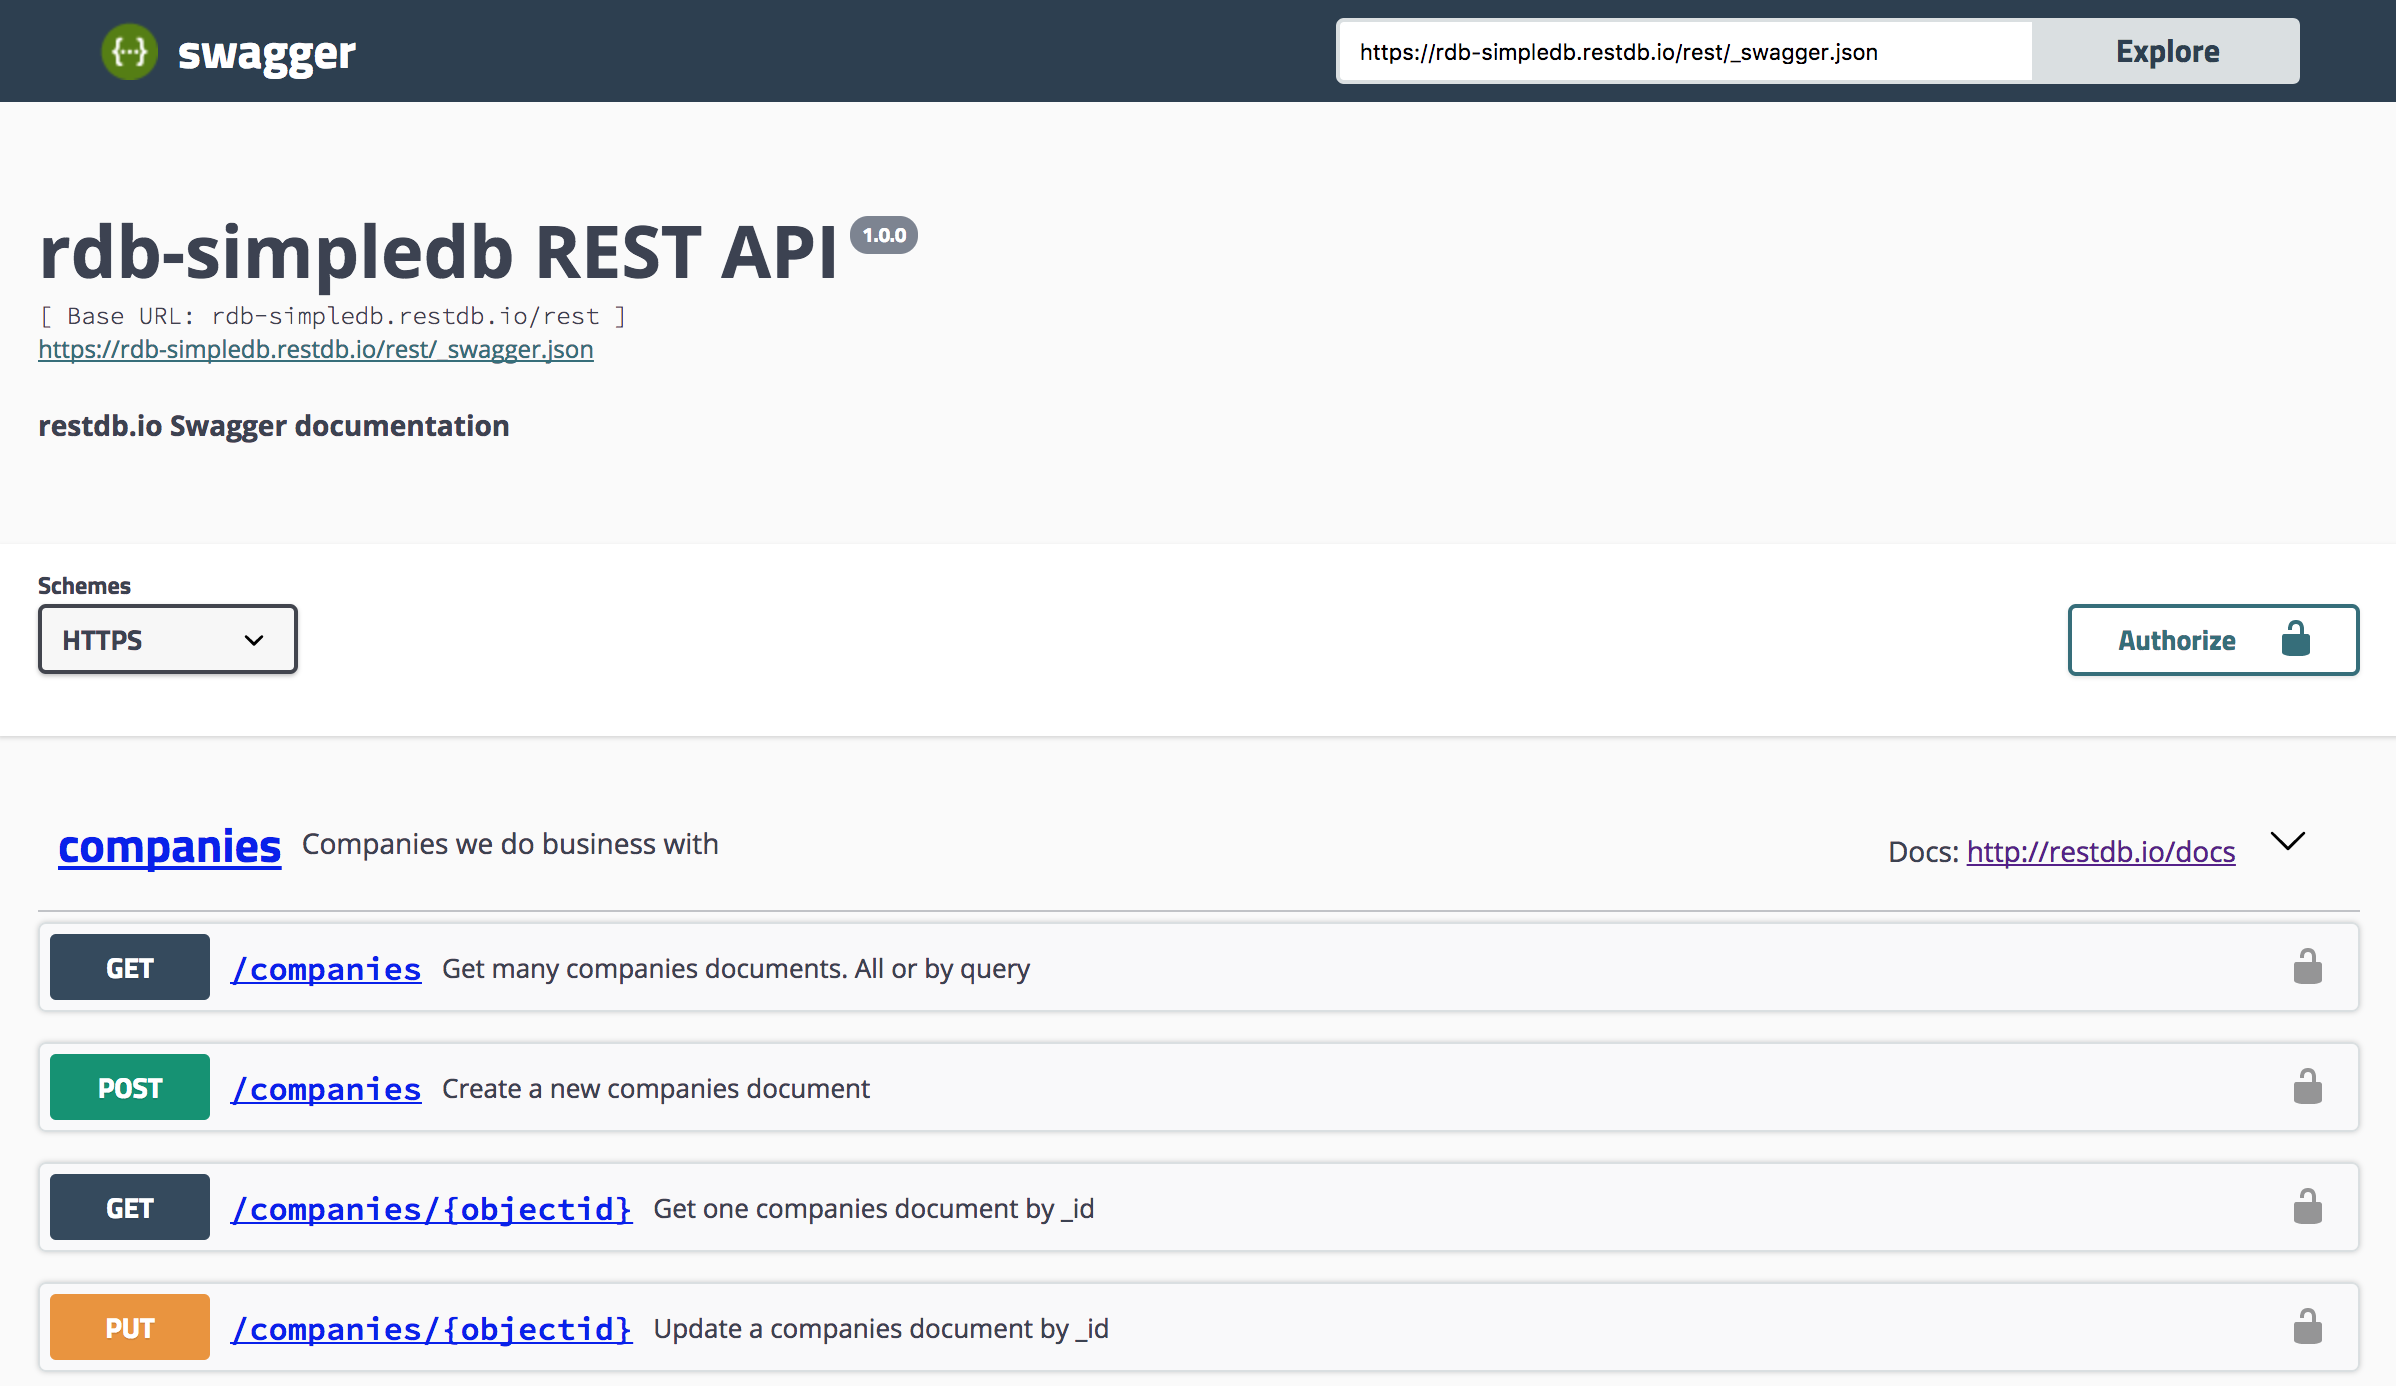Open the HTTPS schemes dropdown
2396x1386 pixels.
(x=167, y=639)
